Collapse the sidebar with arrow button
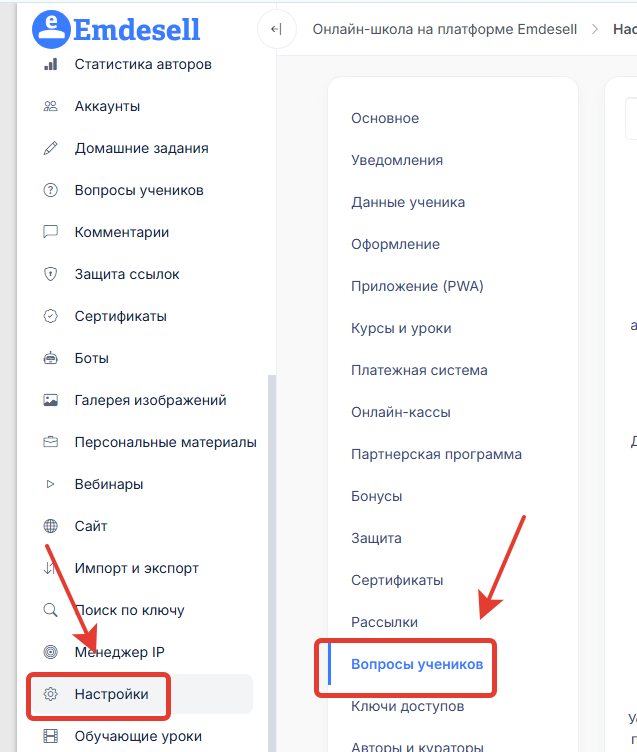Screen dimensions: 637x752 (276, 30)
